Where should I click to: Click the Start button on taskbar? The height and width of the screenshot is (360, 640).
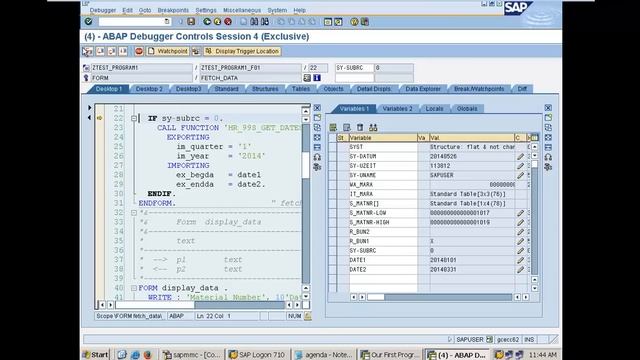pyautogui.click(x=96, y=355)
